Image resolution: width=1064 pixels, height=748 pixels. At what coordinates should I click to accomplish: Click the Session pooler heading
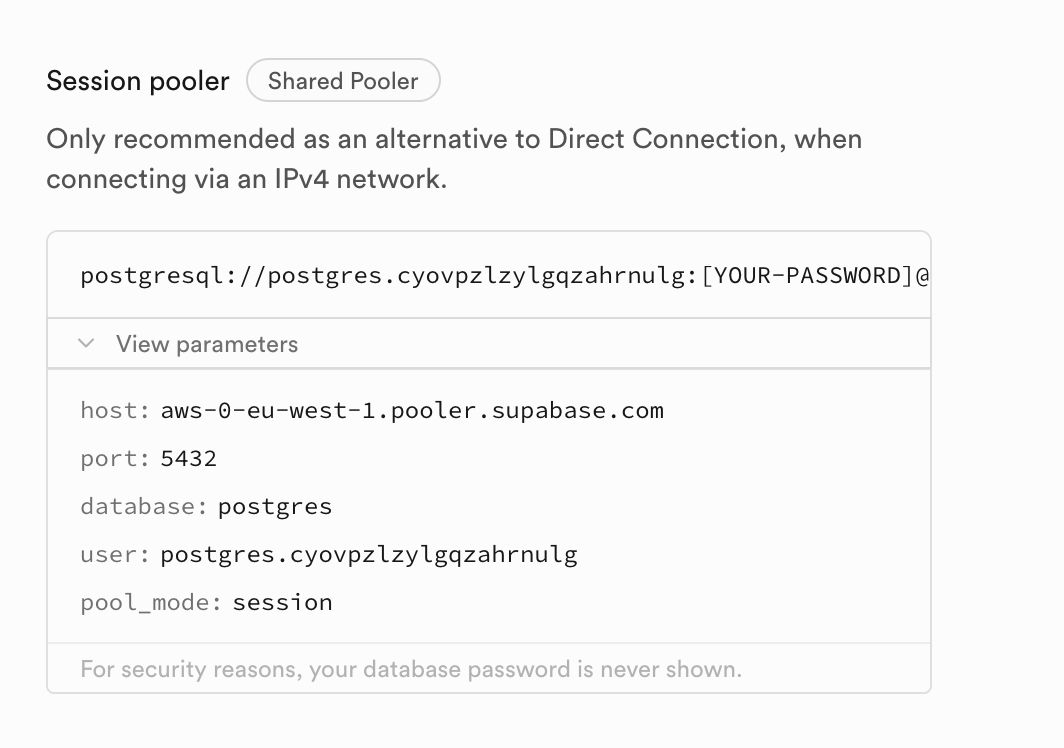coord(138,81)
